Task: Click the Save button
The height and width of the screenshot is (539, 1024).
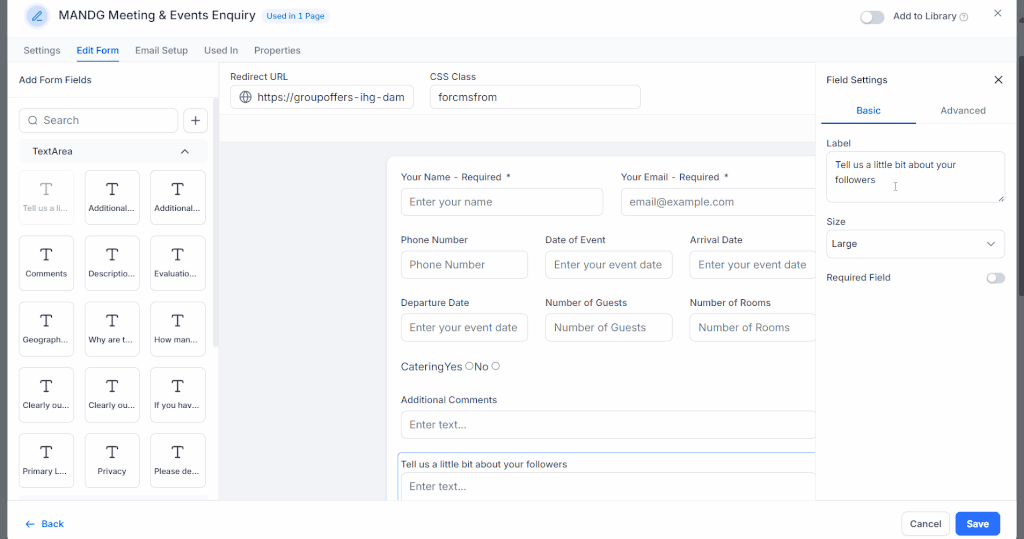Action: coord(978,524)
